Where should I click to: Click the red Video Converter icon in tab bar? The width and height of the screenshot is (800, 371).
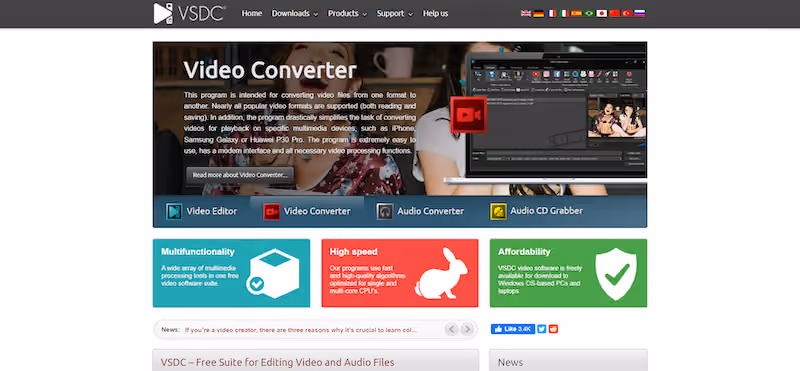271,211
